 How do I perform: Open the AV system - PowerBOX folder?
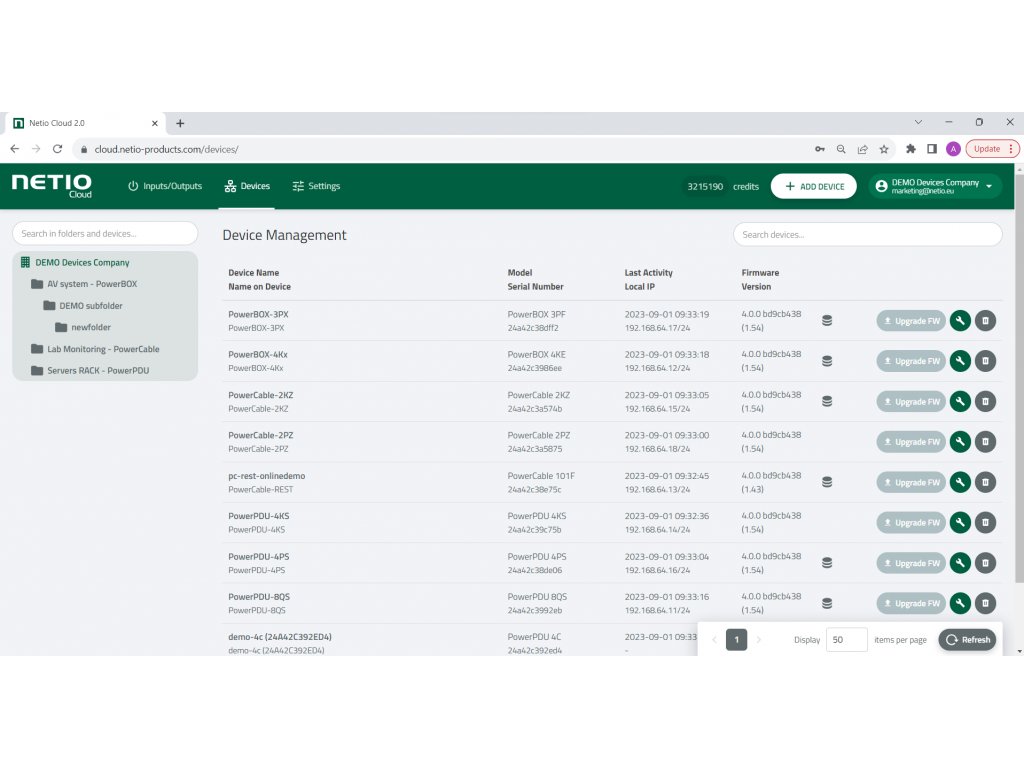click(x=92, y=284)
